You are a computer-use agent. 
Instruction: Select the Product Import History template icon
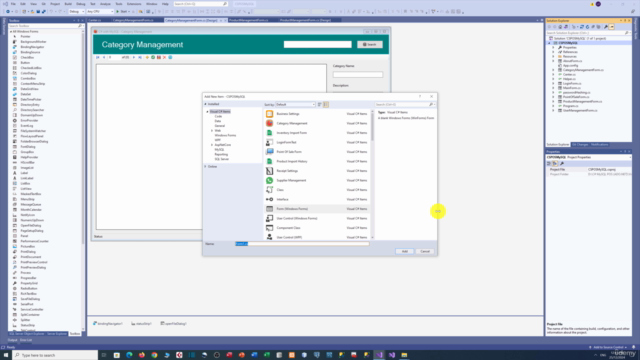(x=269, y=161)
